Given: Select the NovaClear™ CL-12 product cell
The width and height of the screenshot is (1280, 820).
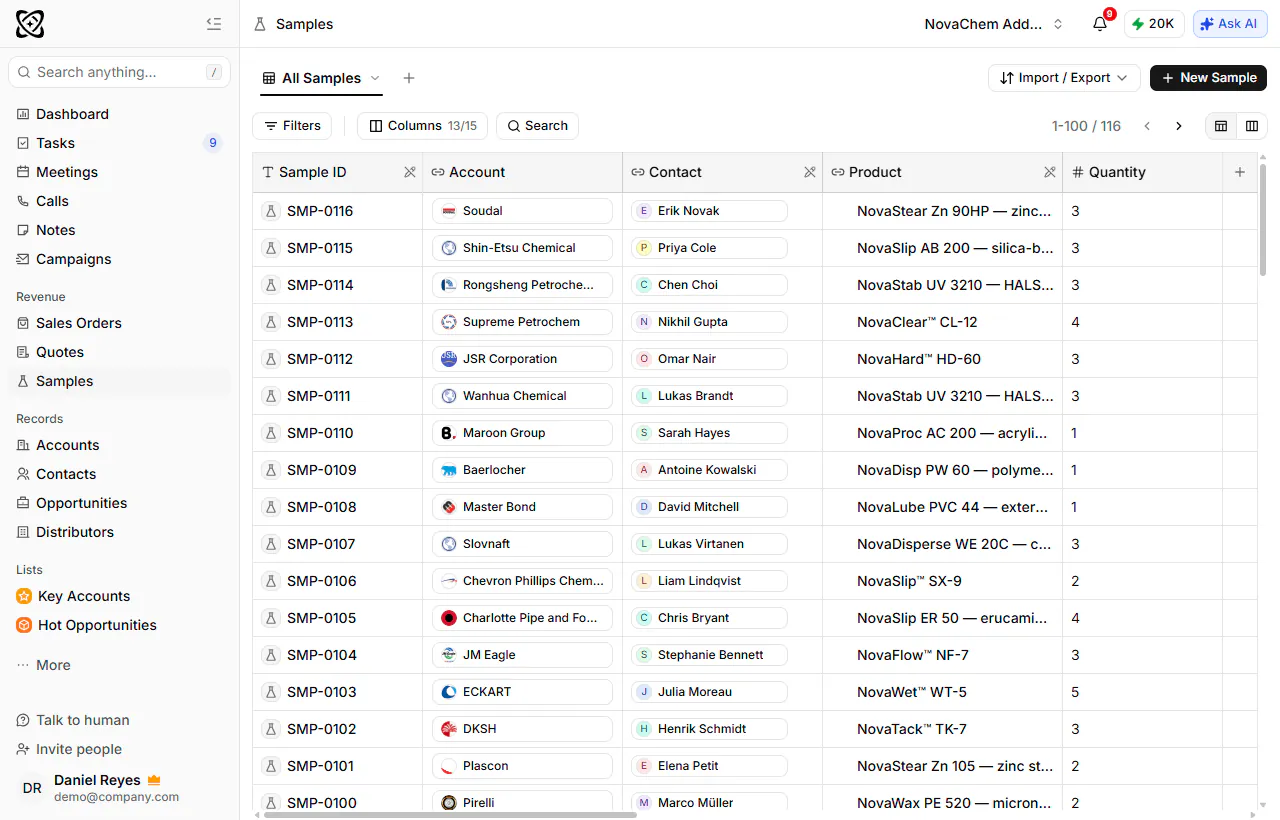Looking at the screenshot, I should click(x=942, y=322).
